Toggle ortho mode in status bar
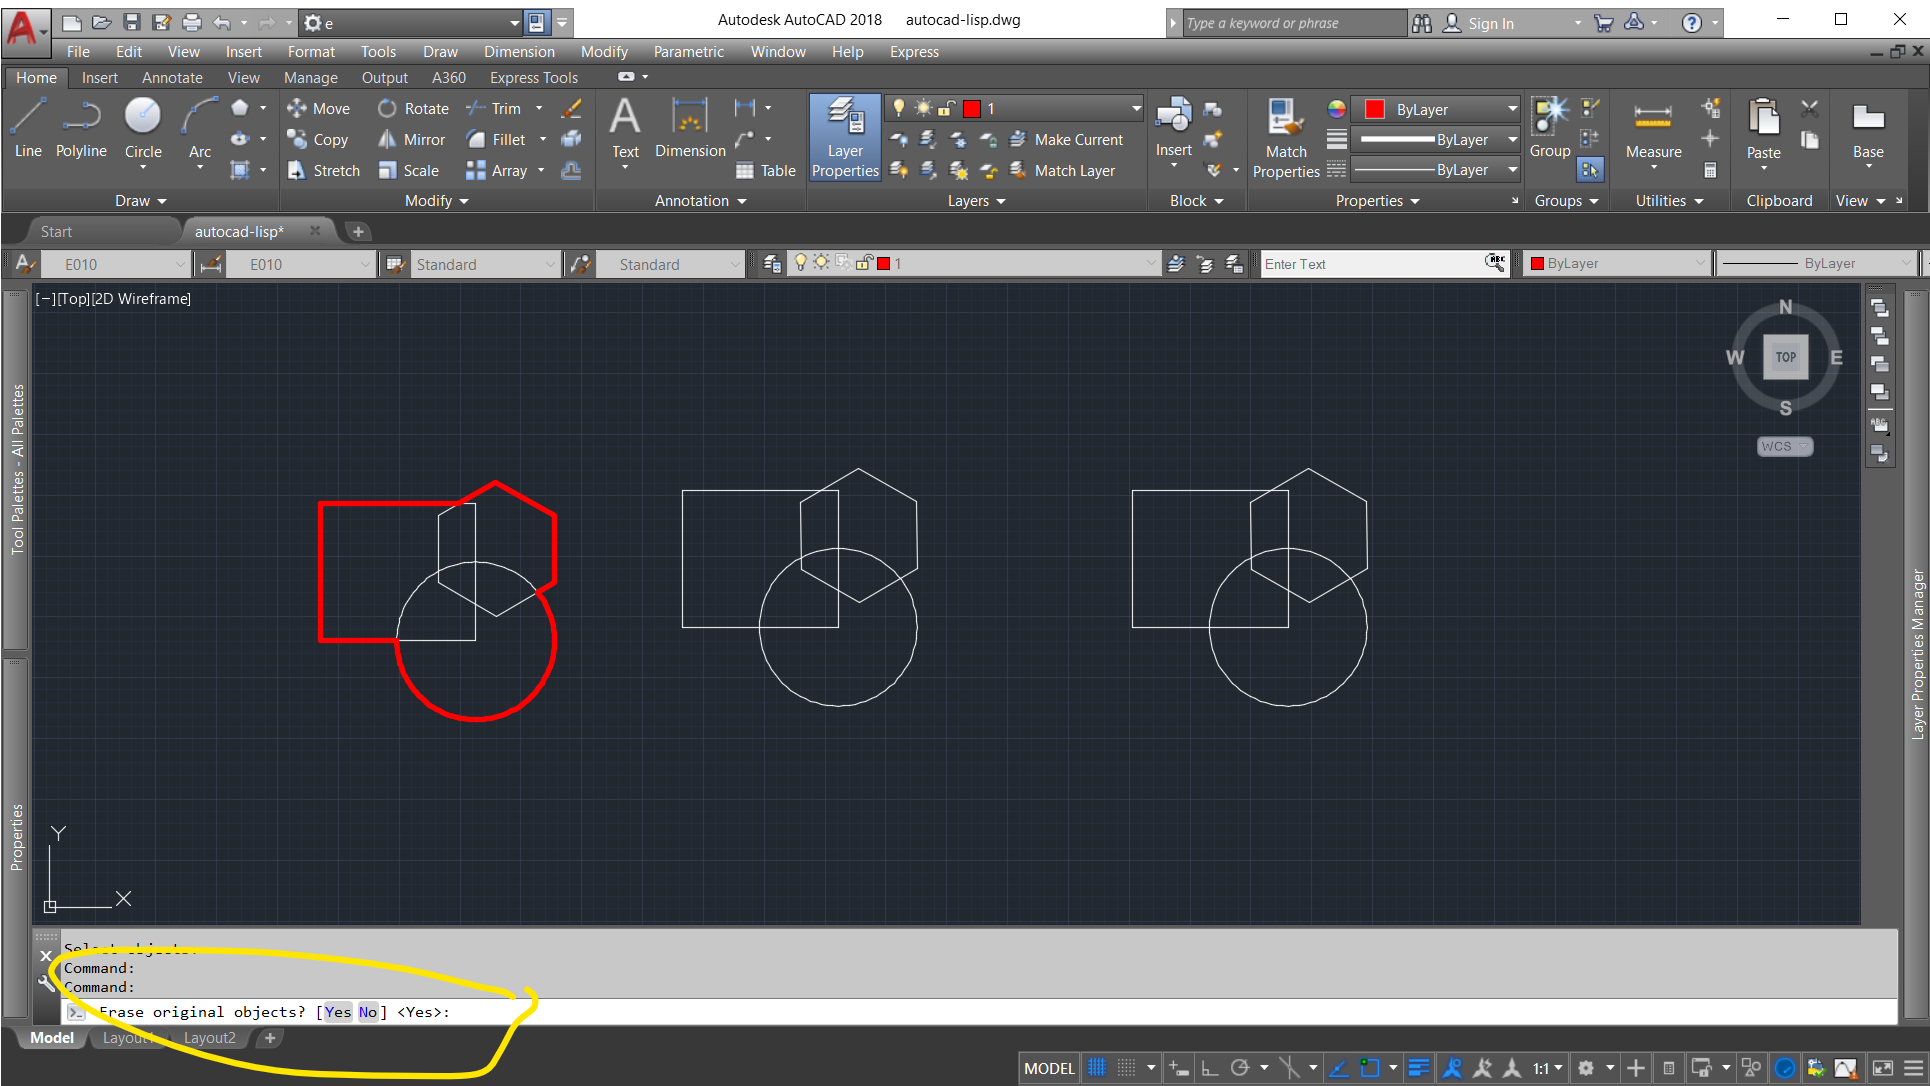 1209,1068
